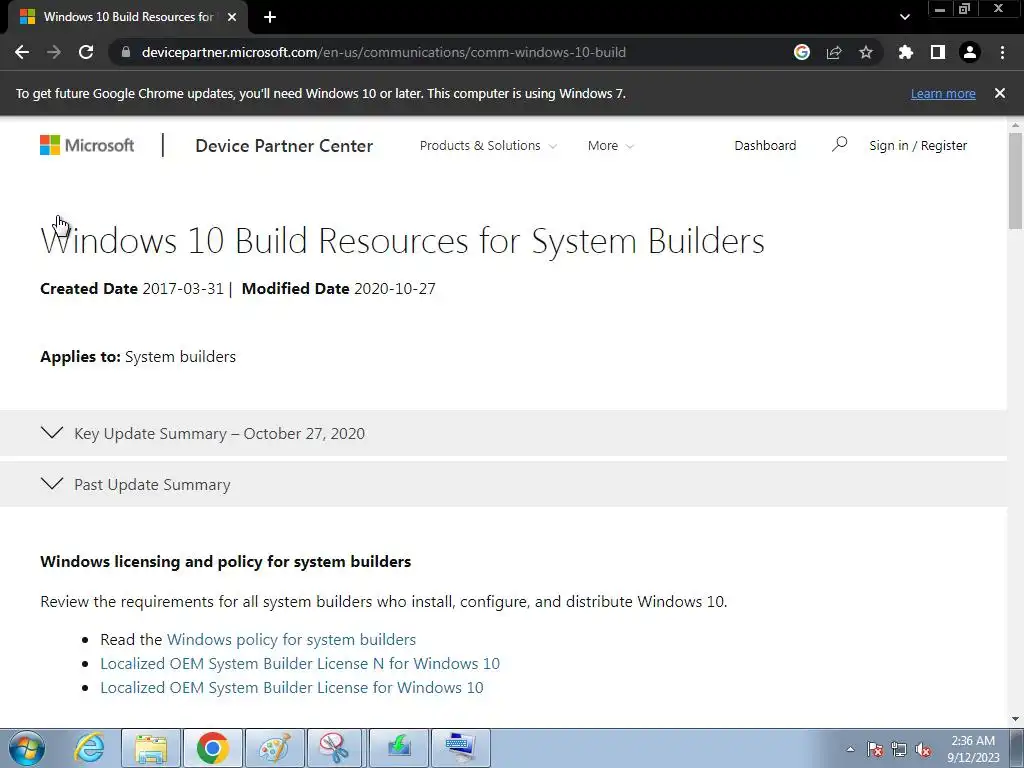
Task: Reload the current page
Action: click(86, 52)
